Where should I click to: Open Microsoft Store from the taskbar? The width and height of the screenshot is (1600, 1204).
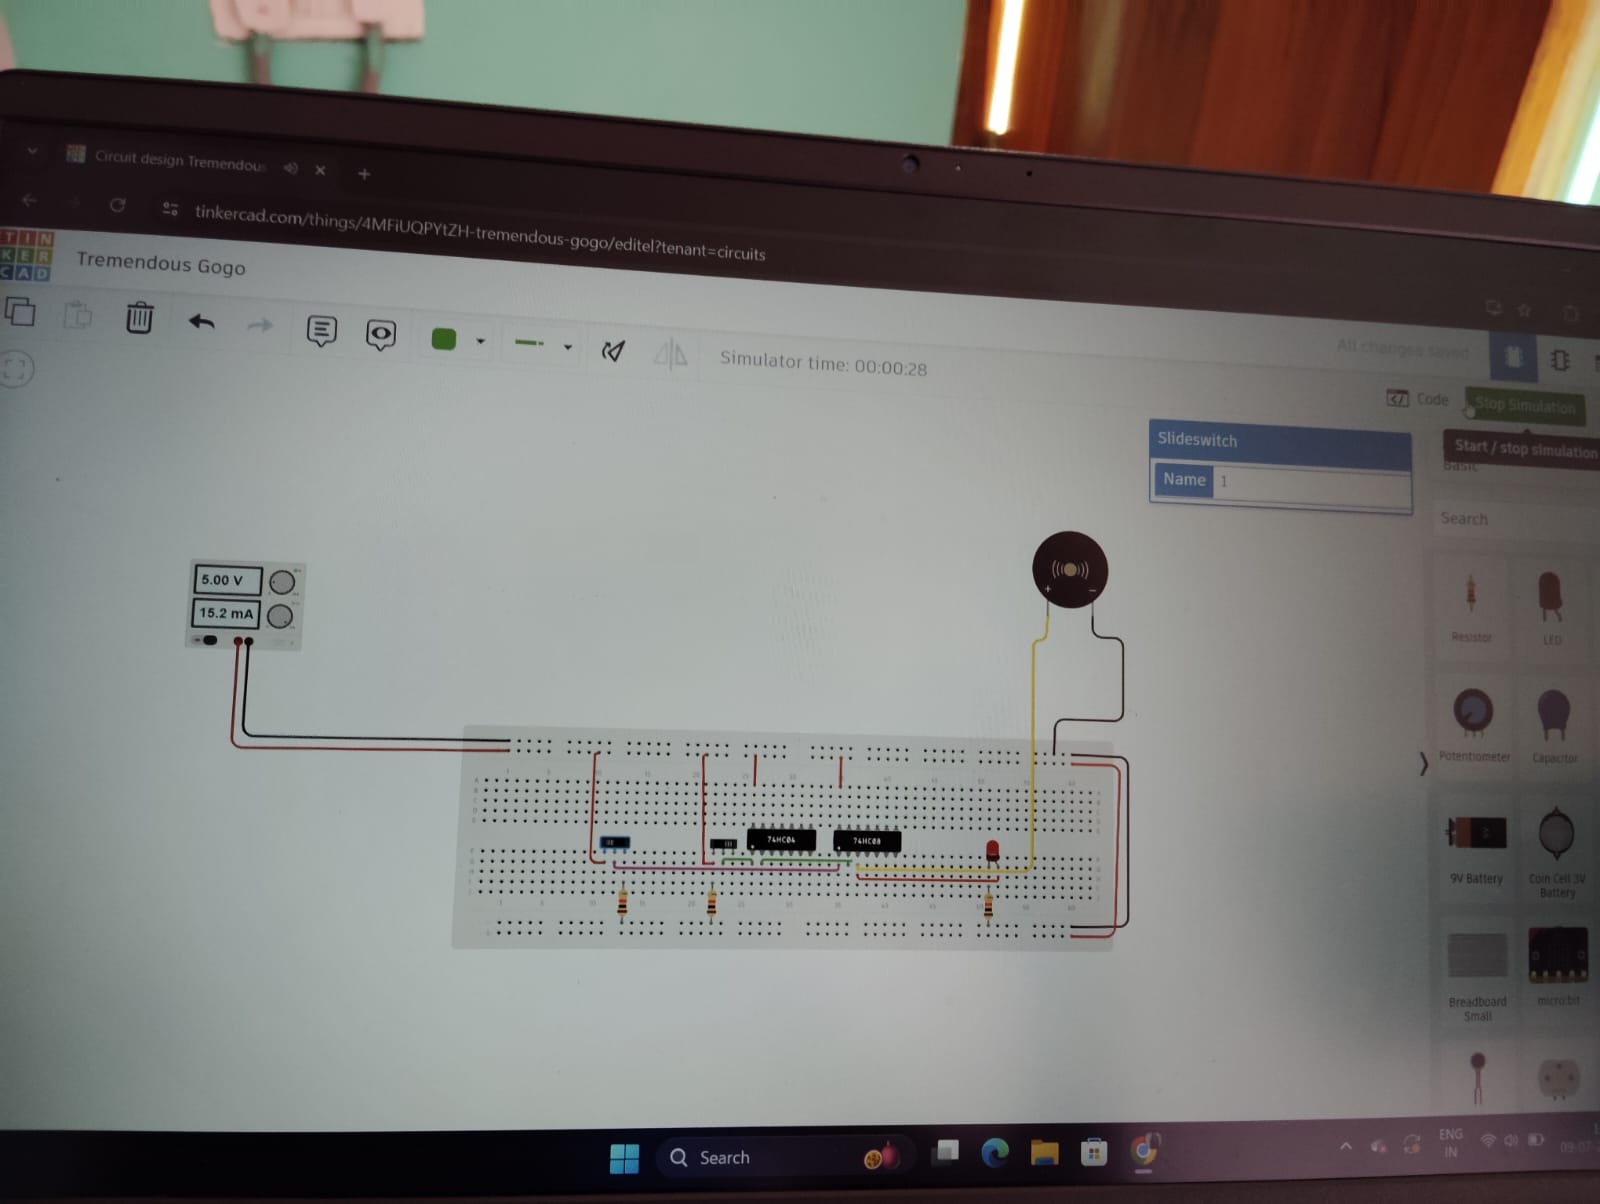[x=1094, y=1153]
